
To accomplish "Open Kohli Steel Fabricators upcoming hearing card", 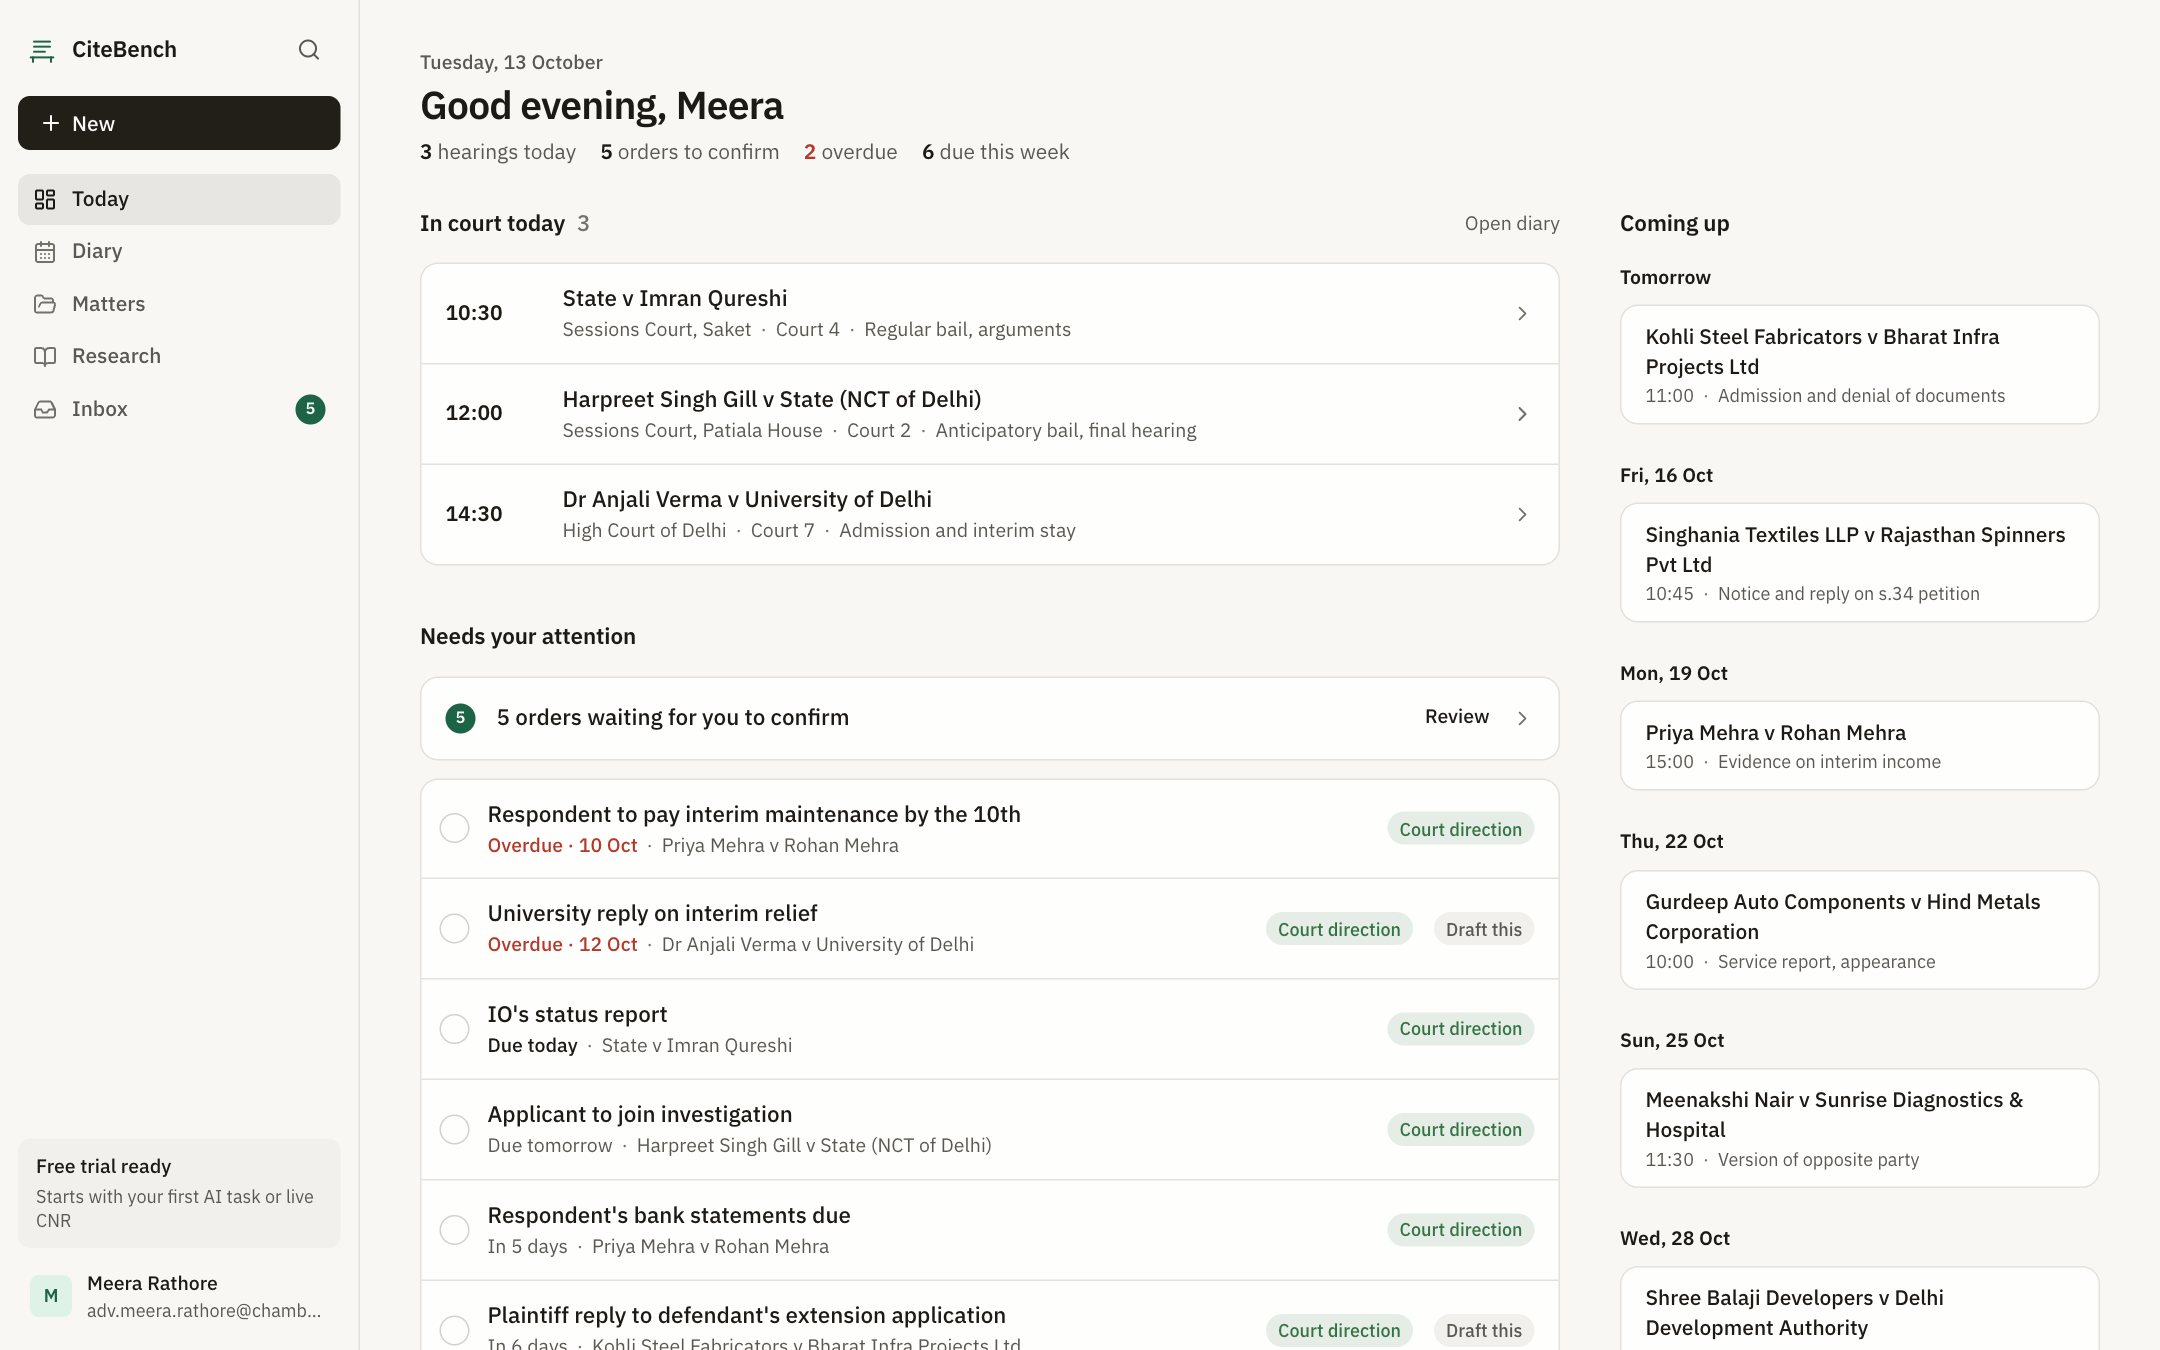I will tap(1859, 365).
